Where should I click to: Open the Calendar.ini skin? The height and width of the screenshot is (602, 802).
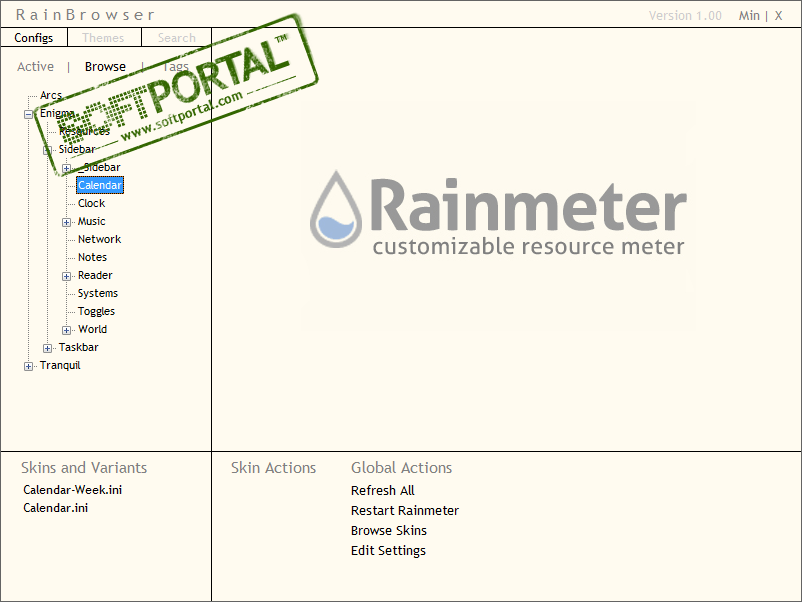(56, 508)
